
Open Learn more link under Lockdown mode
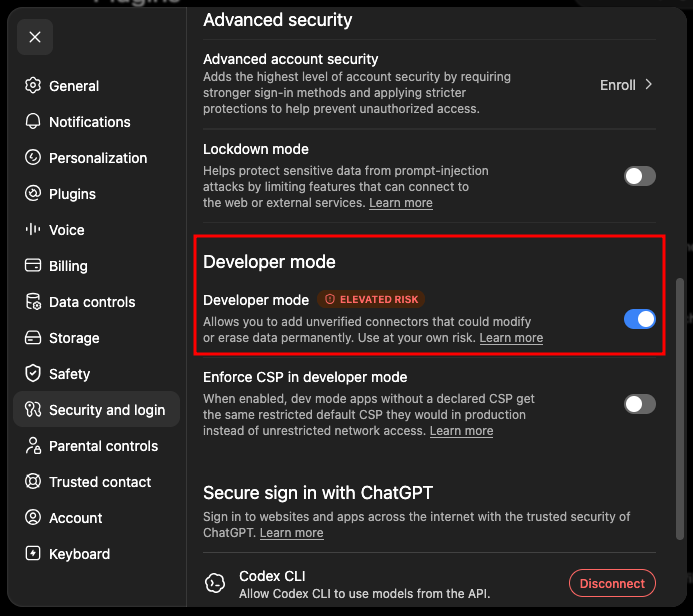pos(401,203)
